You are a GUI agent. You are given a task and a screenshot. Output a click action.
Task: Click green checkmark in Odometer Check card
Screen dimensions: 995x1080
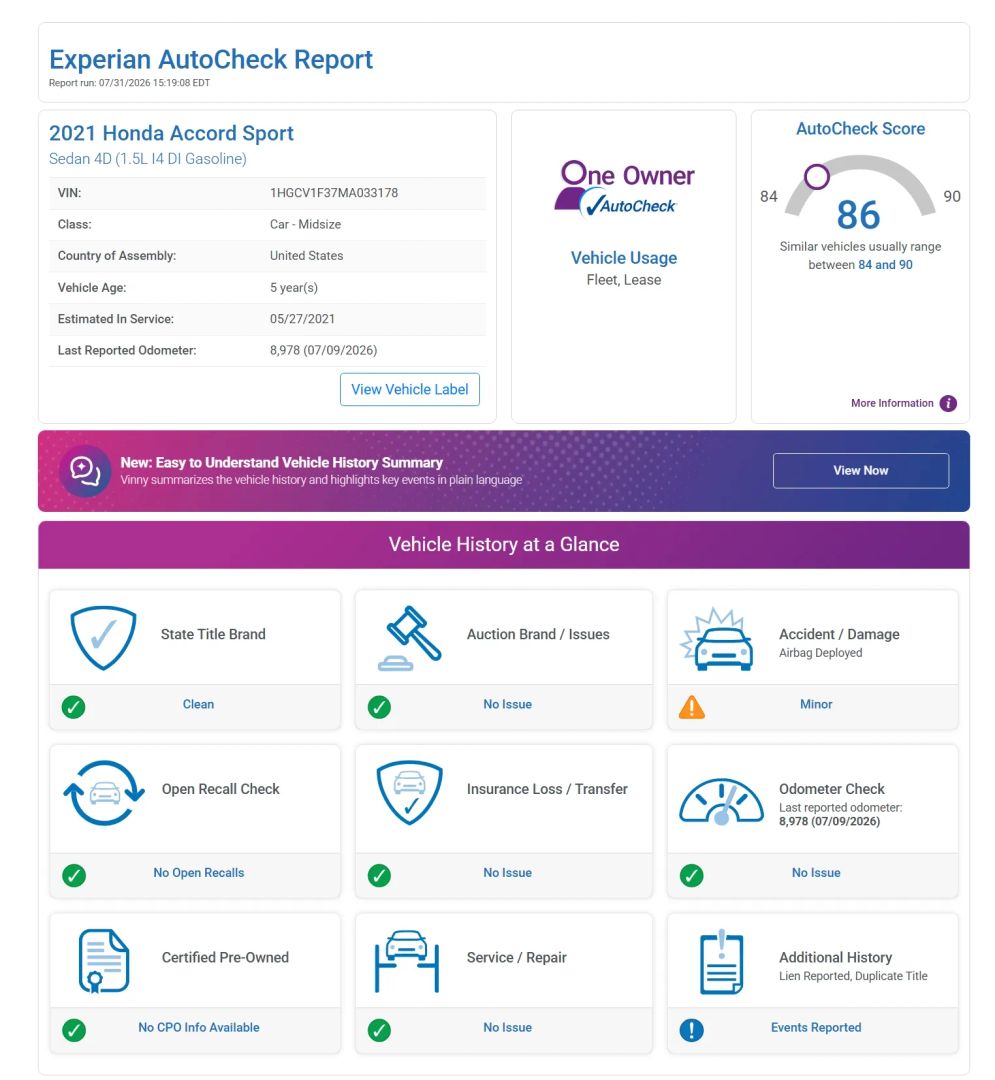point(692,875)
